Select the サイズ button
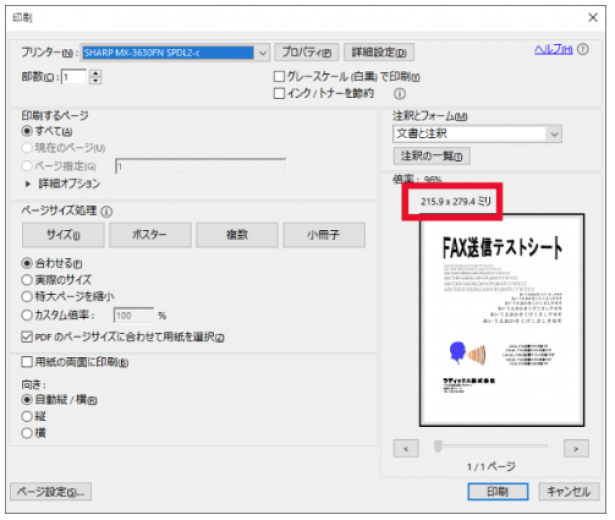The height and width of the screenshot is (520, 615). click(x=63, y=235)
